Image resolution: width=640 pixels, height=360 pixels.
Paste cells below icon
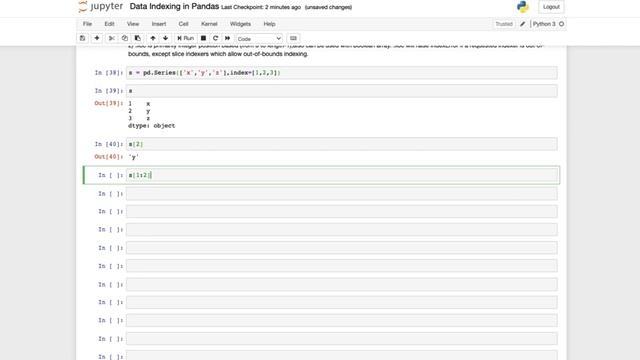pos(138,38)
